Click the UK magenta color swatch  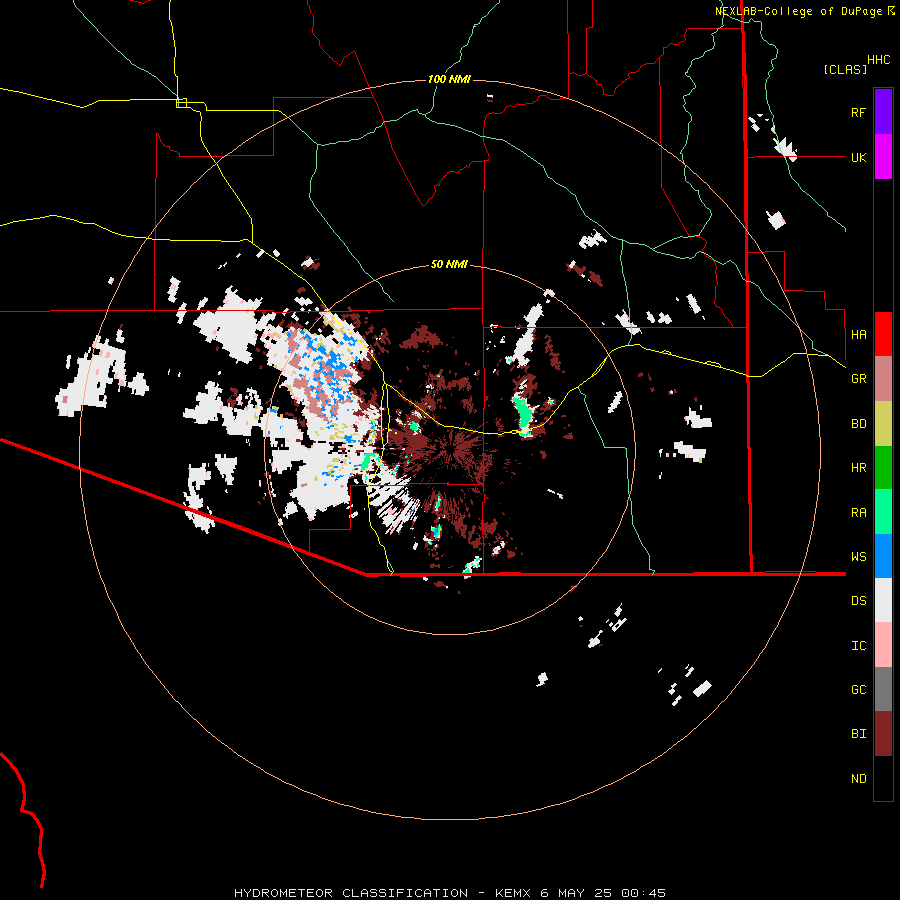click(883, 157)
